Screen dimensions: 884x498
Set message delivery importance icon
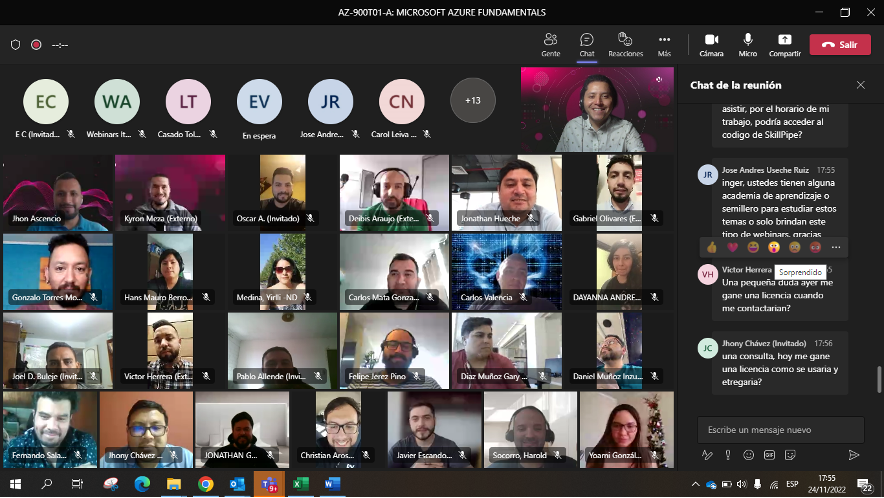tap(728, 455)
